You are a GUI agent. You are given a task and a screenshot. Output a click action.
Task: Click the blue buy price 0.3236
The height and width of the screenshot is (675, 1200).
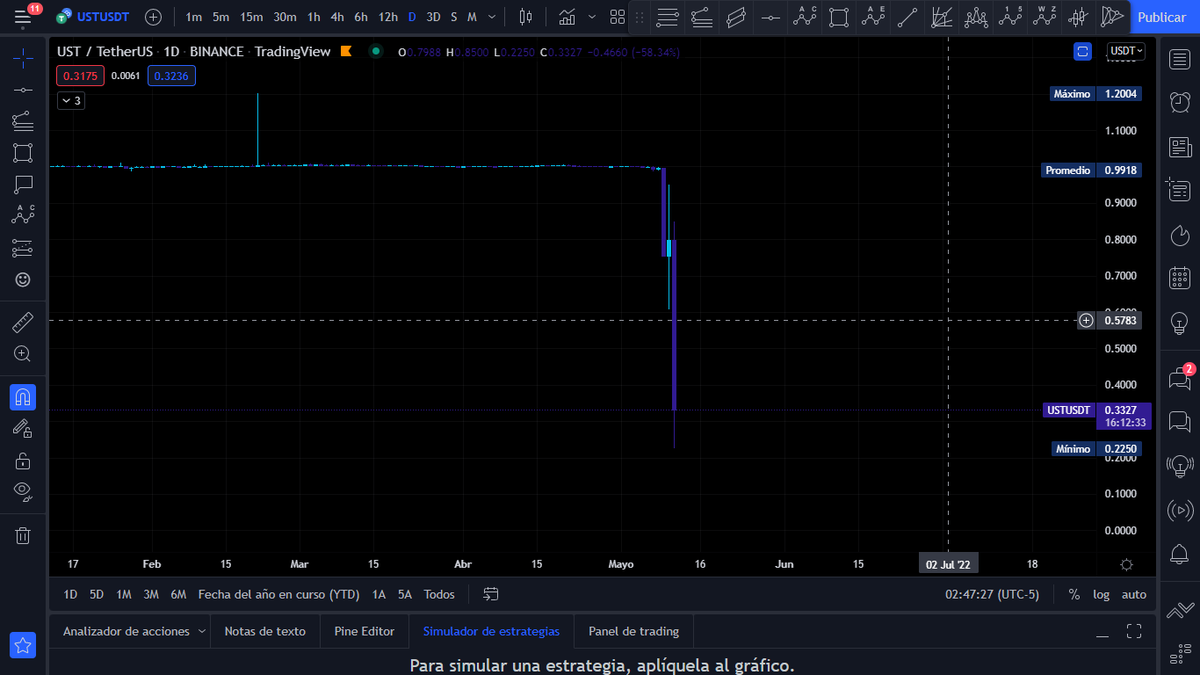pos(171,75)
